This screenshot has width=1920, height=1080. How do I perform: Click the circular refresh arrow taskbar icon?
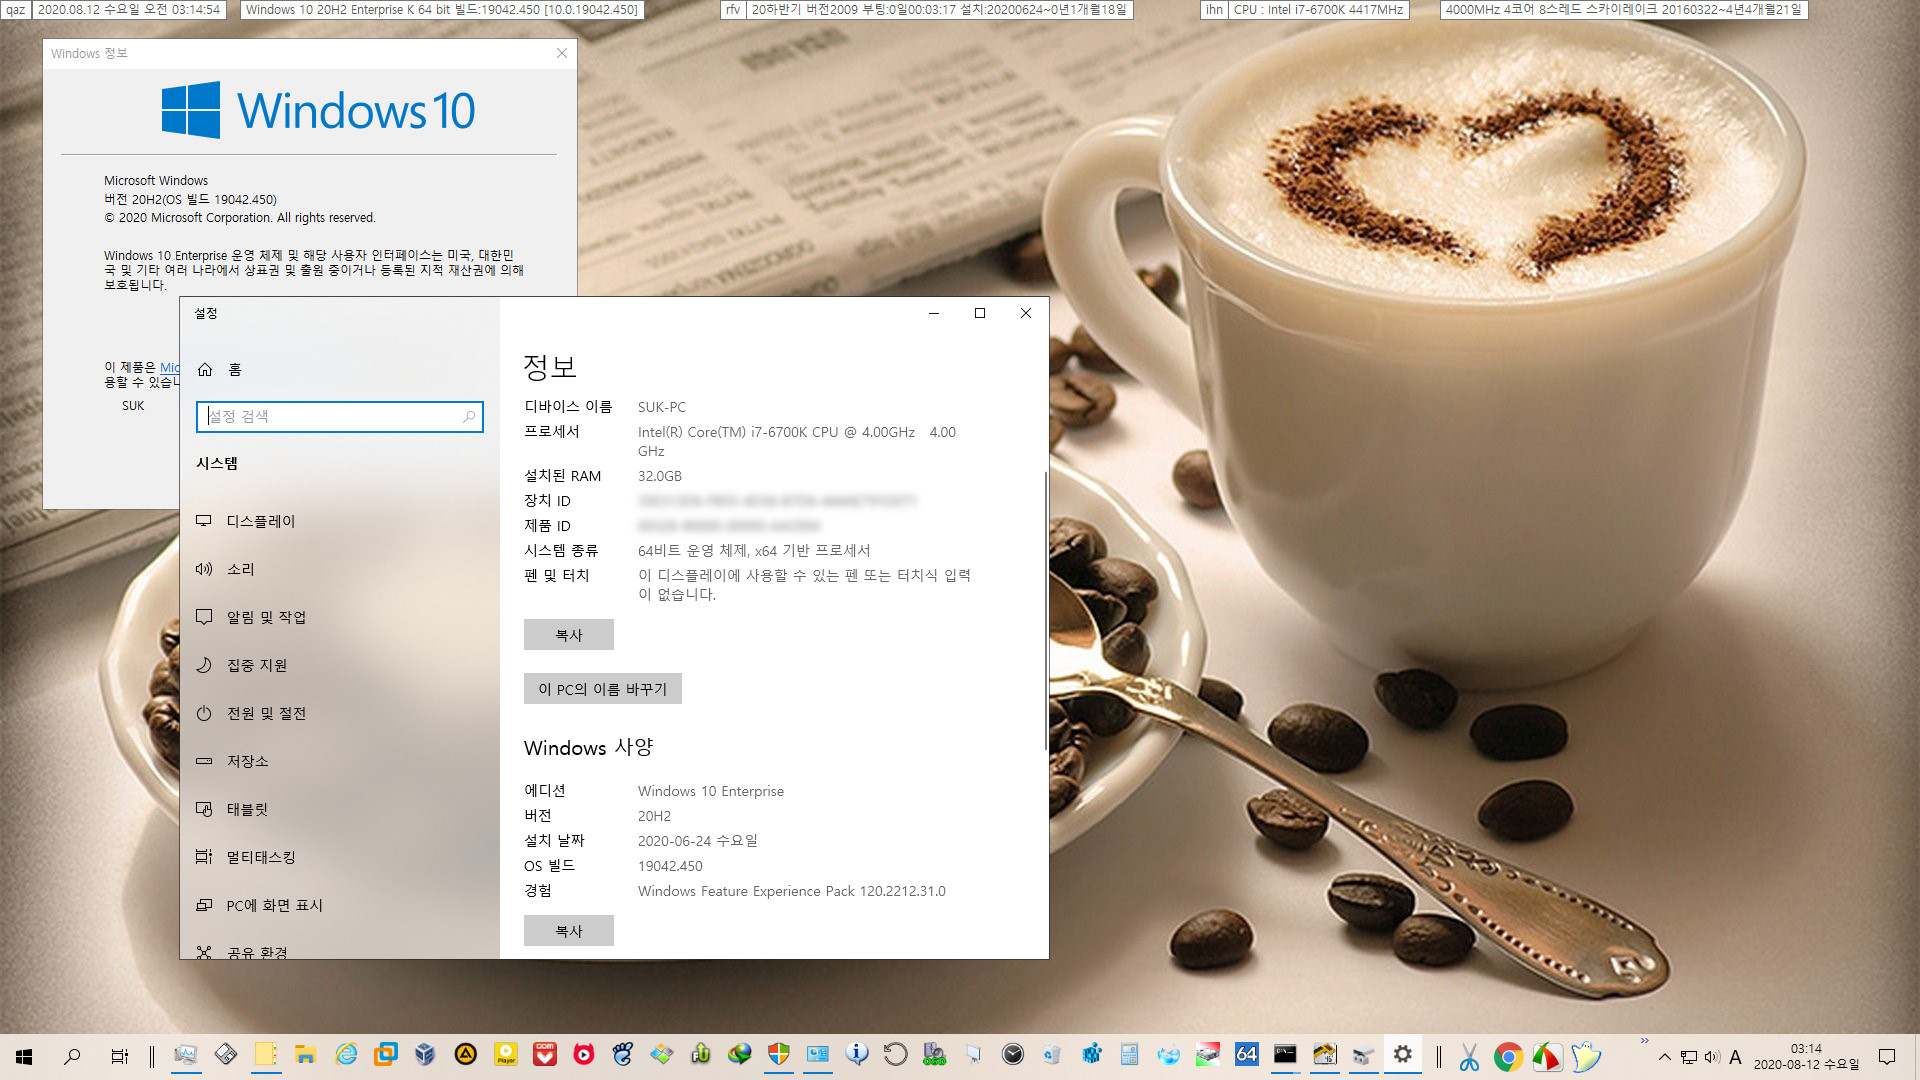tap(895, 1055)
